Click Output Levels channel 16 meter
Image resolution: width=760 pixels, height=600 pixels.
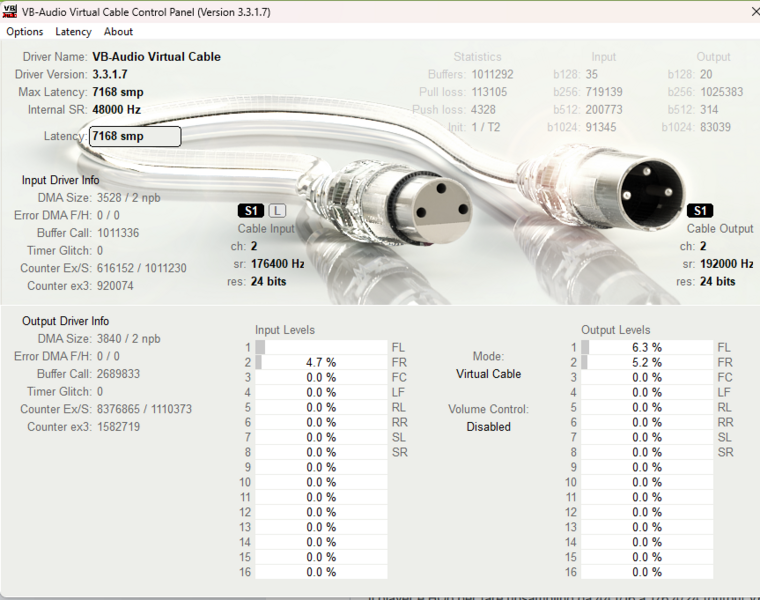pyautogui.click(x=647, y=572)
